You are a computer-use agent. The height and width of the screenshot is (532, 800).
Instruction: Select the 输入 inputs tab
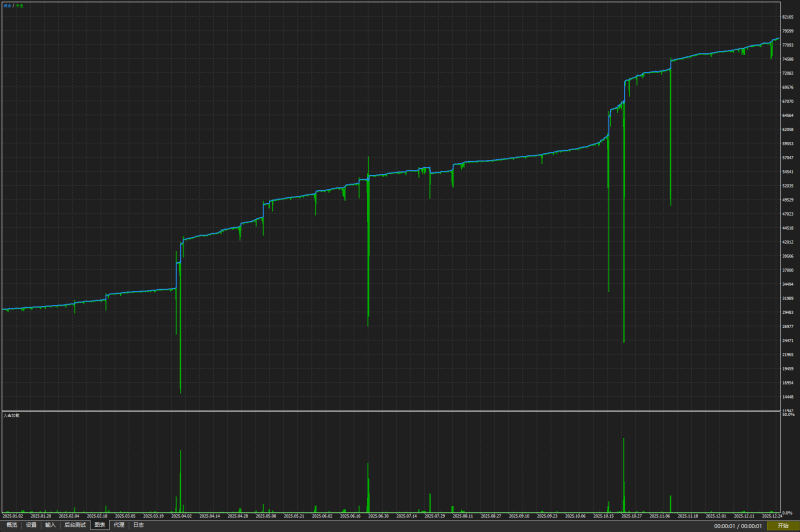pyautogui.click(x=50, y=525)
